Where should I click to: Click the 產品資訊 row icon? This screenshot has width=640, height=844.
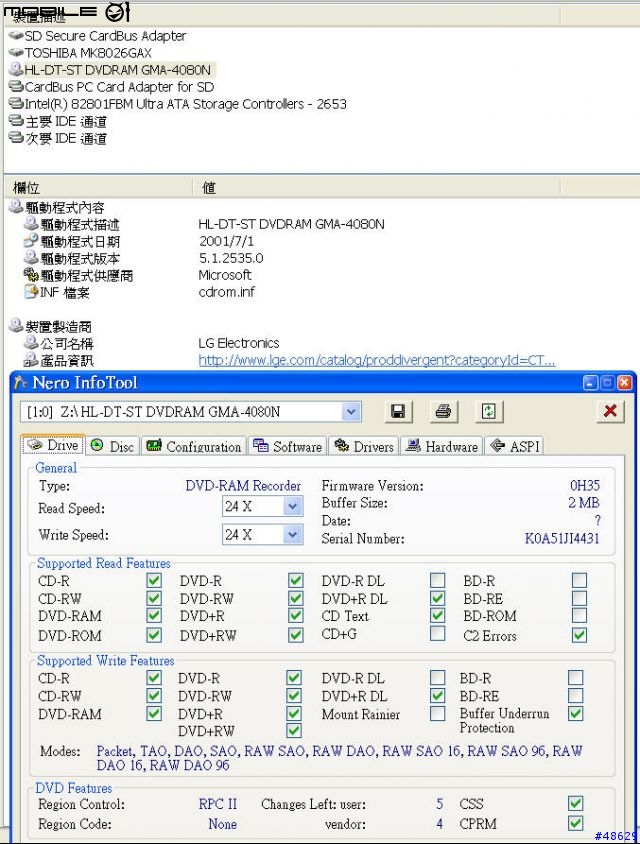pyautogui.click(x=31, y=360)
